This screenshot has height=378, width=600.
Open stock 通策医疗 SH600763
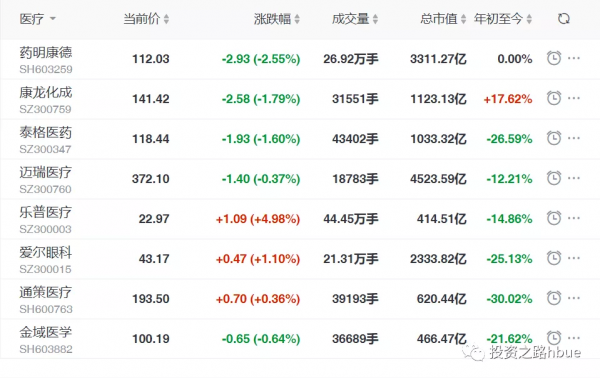point(46,300)
